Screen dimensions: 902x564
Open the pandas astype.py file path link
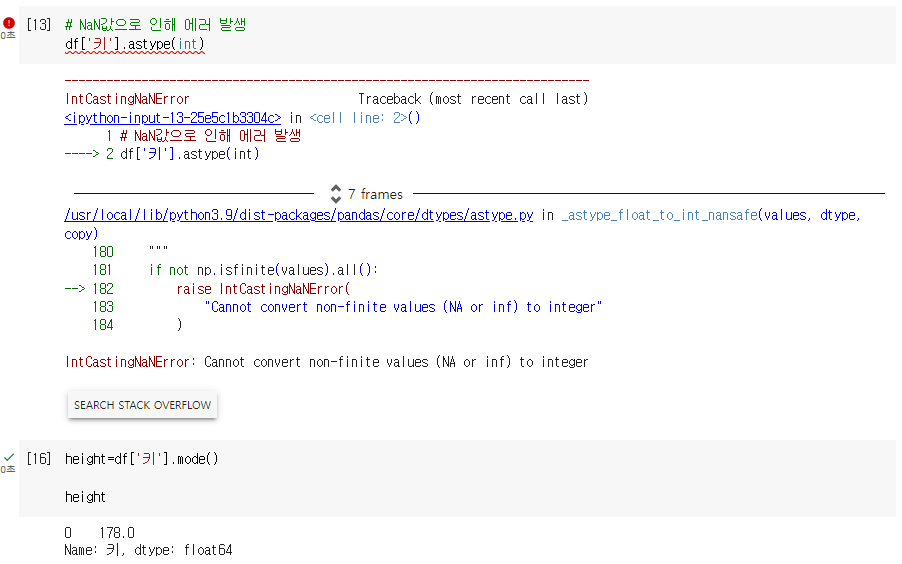[299, 215]
